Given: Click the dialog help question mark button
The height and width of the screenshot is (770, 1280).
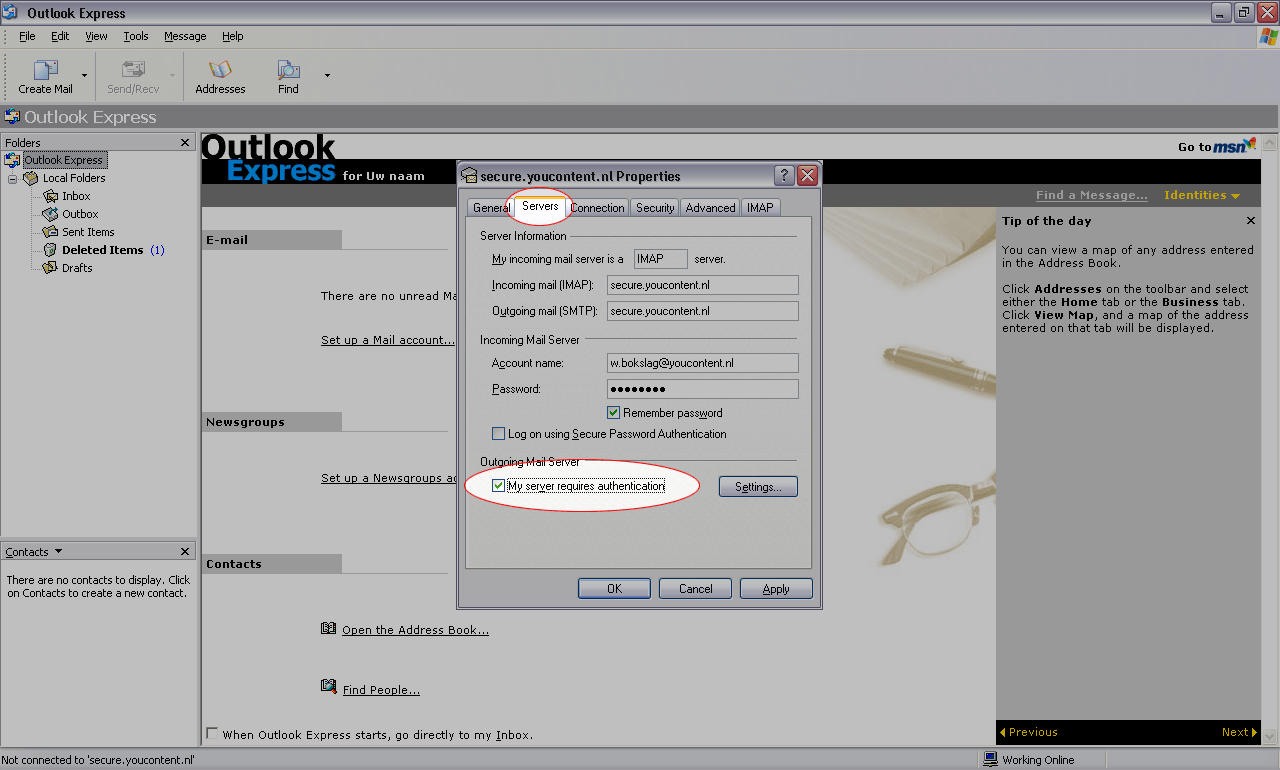Looking at the screenshot, I should pos(785,176).
